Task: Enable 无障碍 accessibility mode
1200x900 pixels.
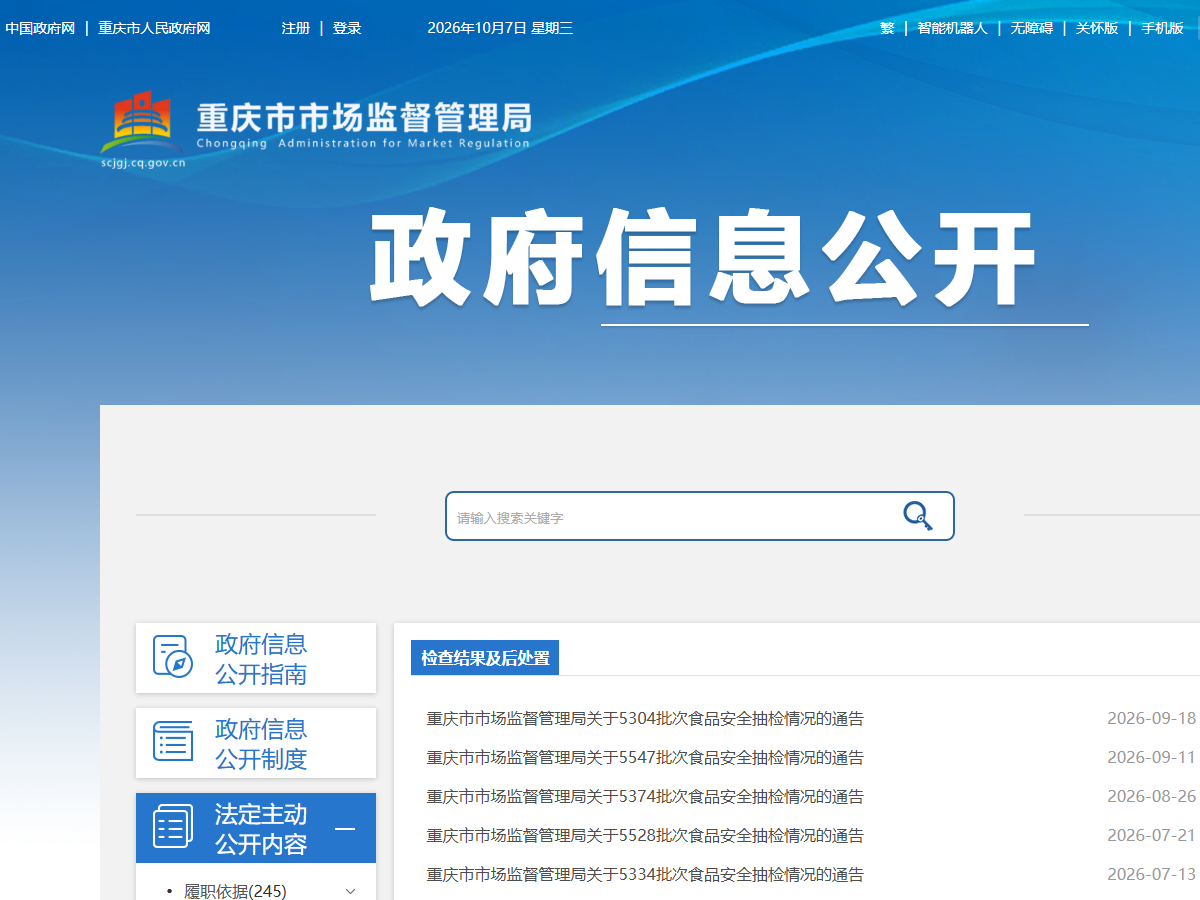Action: (x=1031, y=28)
